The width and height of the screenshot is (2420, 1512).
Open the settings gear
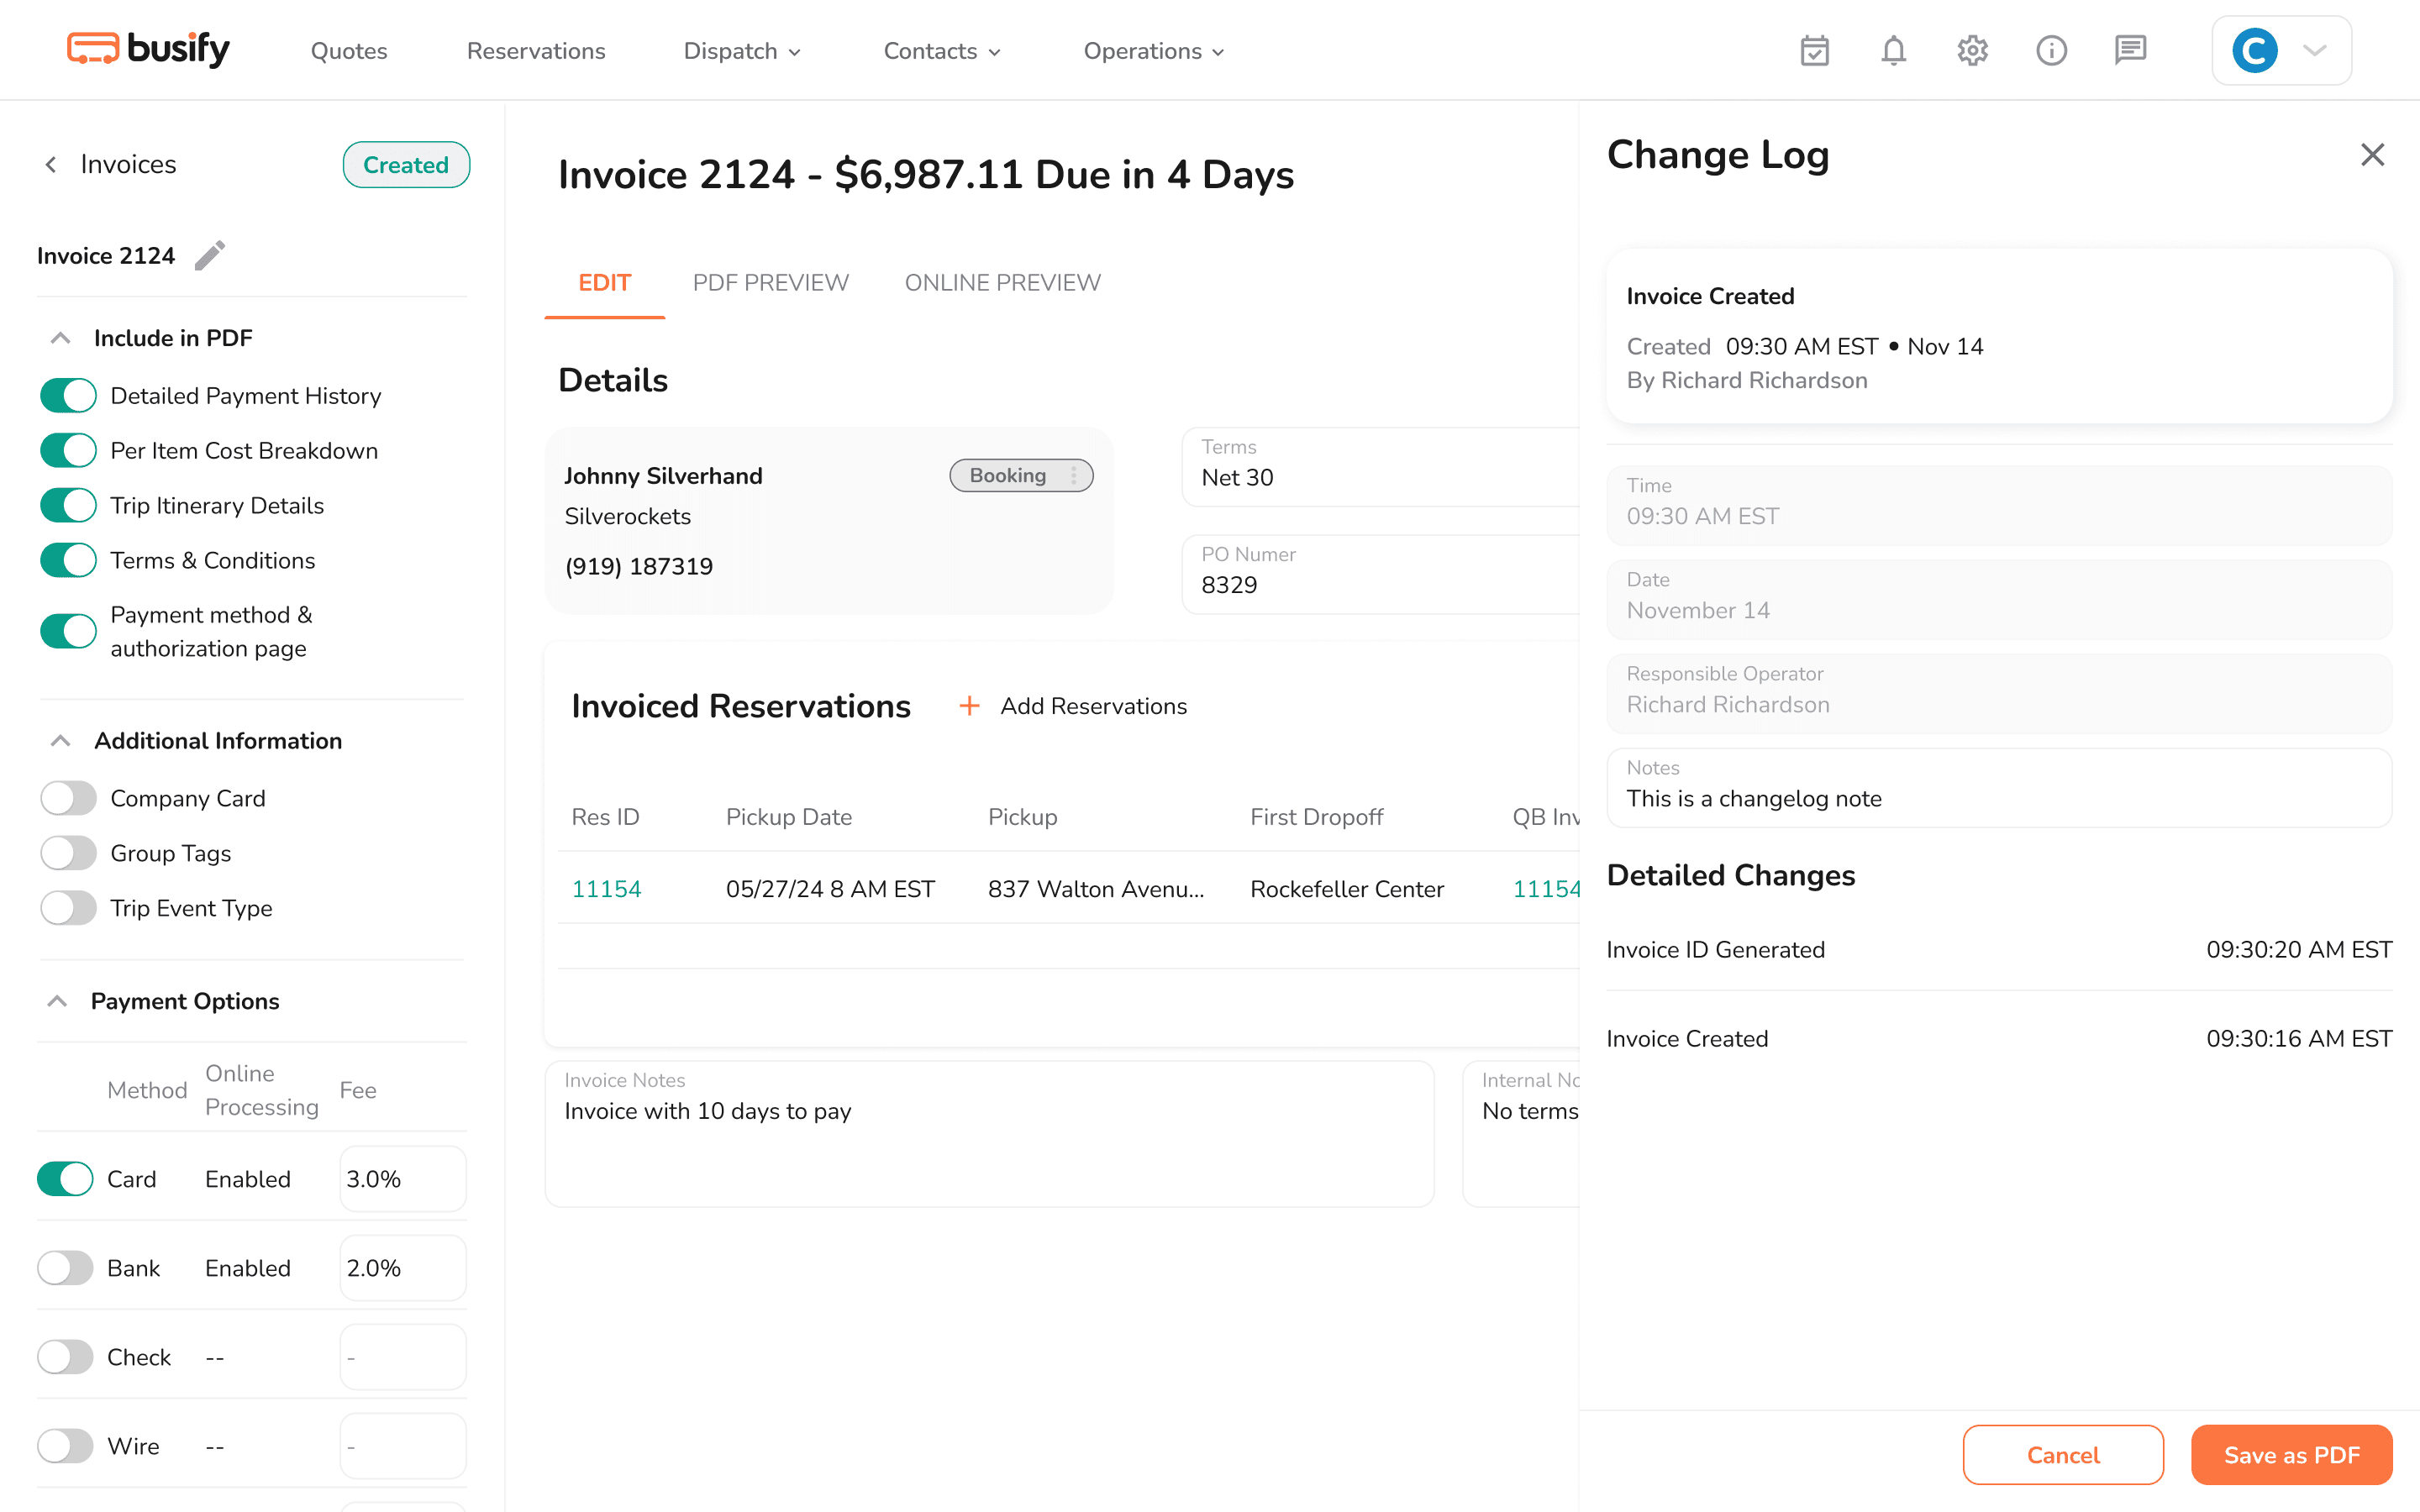pos(1972,50)
